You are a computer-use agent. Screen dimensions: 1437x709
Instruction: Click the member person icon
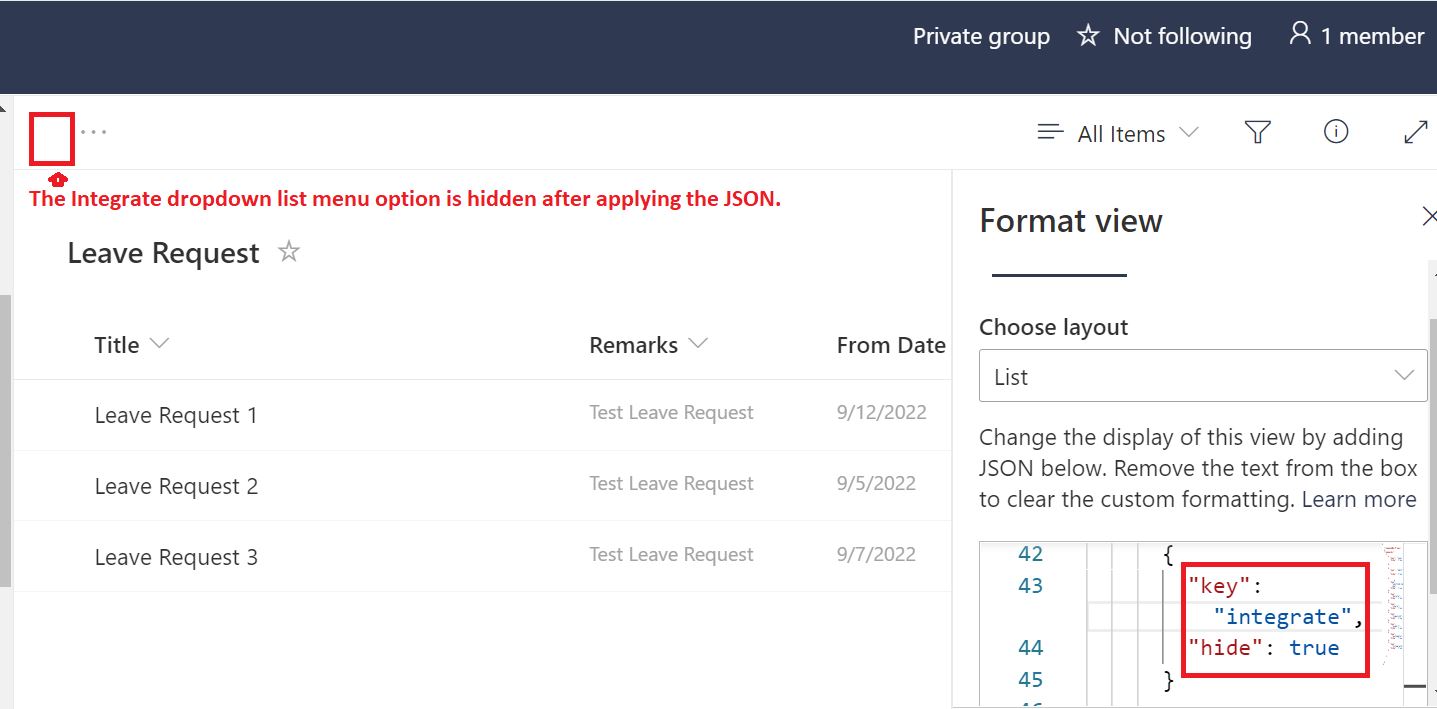tap(1299, 35)
